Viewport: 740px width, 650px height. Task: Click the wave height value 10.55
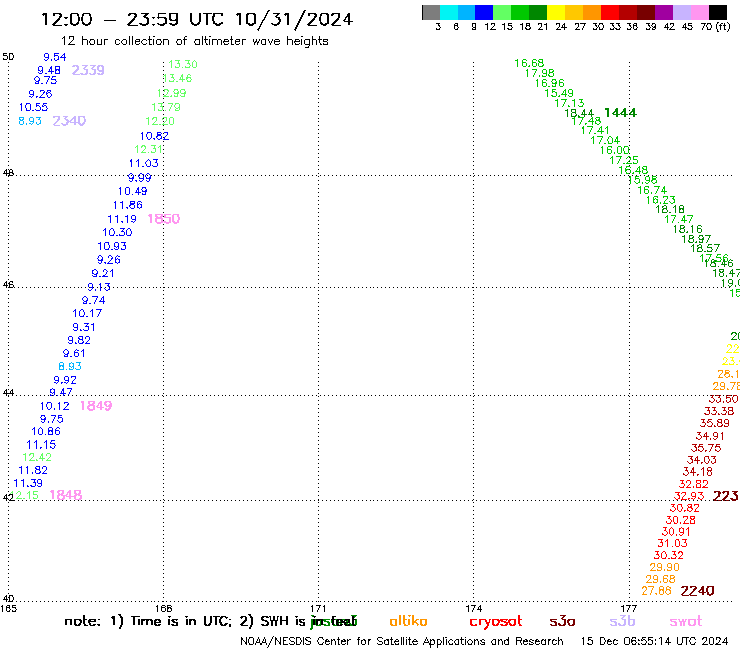click(x=33, y=107)
